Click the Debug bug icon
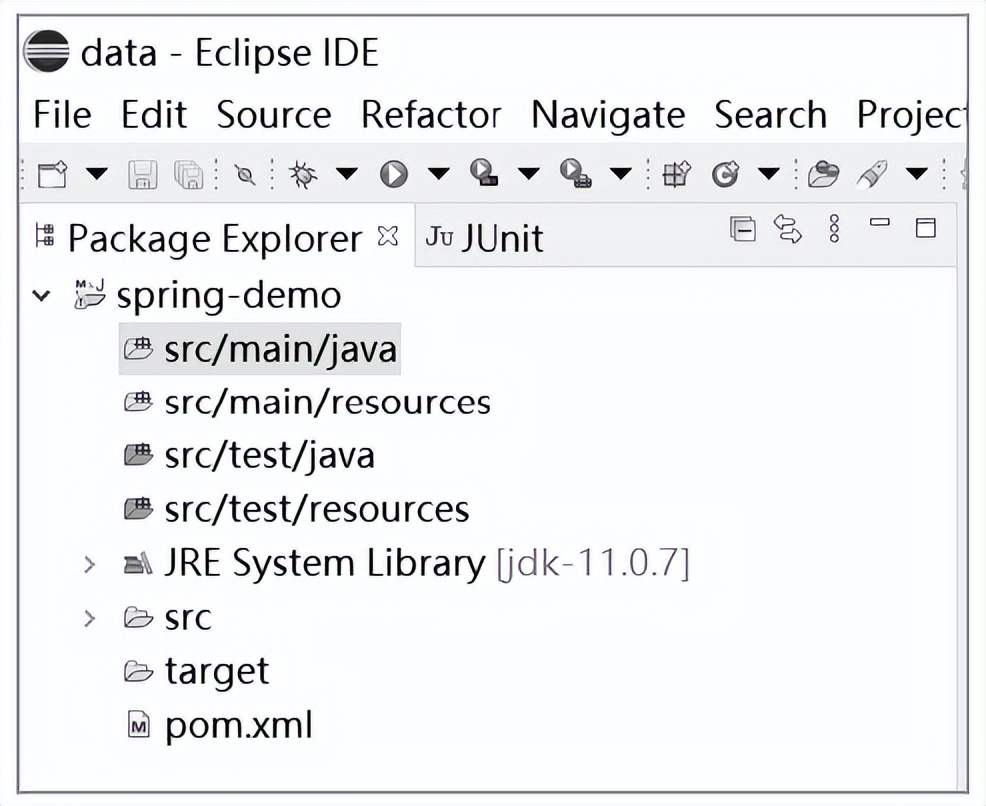 303,174
